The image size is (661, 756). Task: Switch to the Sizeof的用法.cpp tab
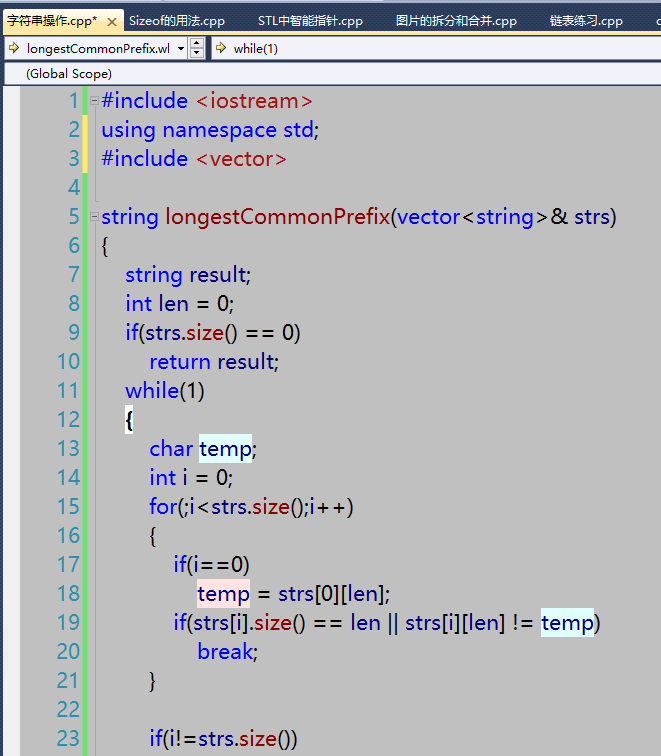point(176,21)
